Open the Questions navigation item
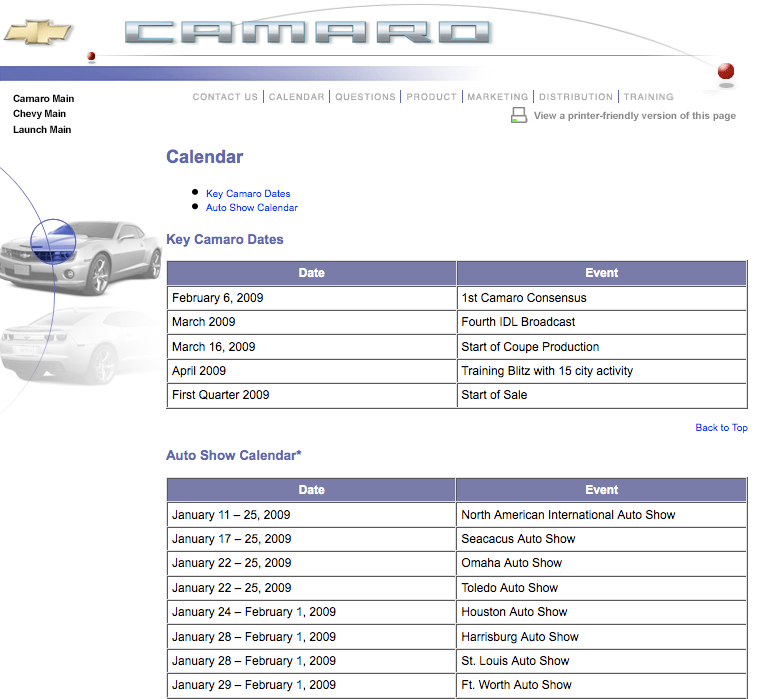The image size is (757, 699). (x=365, y=97)
